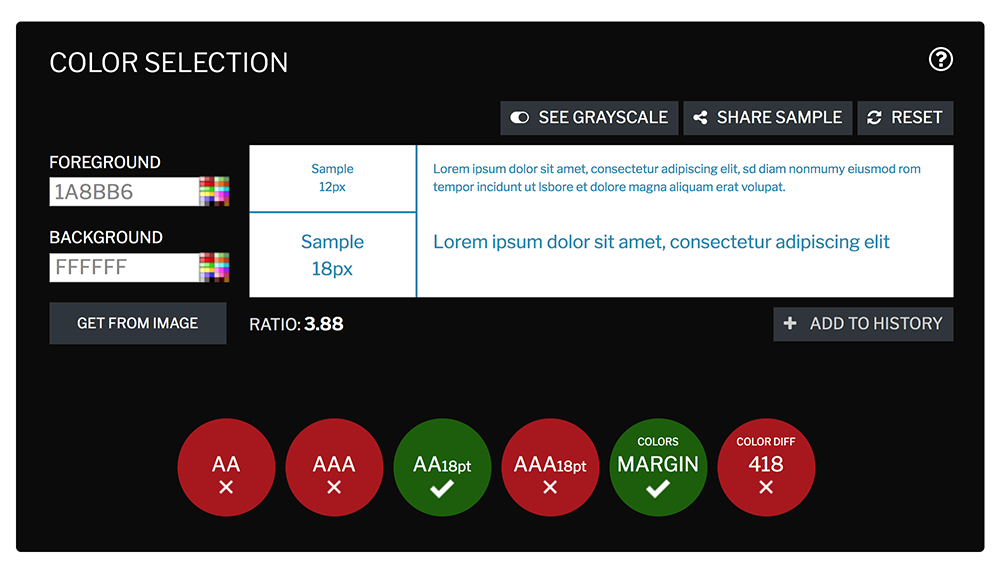Select the AAA result circle
1000x572 pixels.
point(334,467)
